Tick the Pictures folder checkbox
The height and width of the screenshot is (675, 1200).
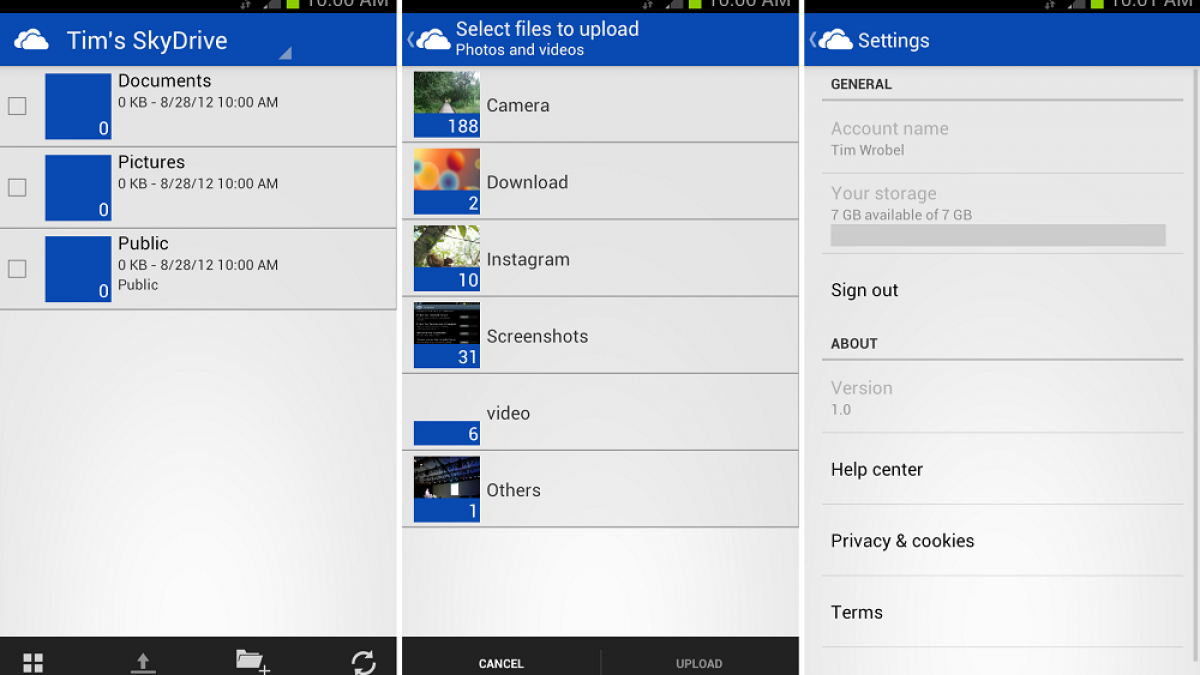(17, 187)
